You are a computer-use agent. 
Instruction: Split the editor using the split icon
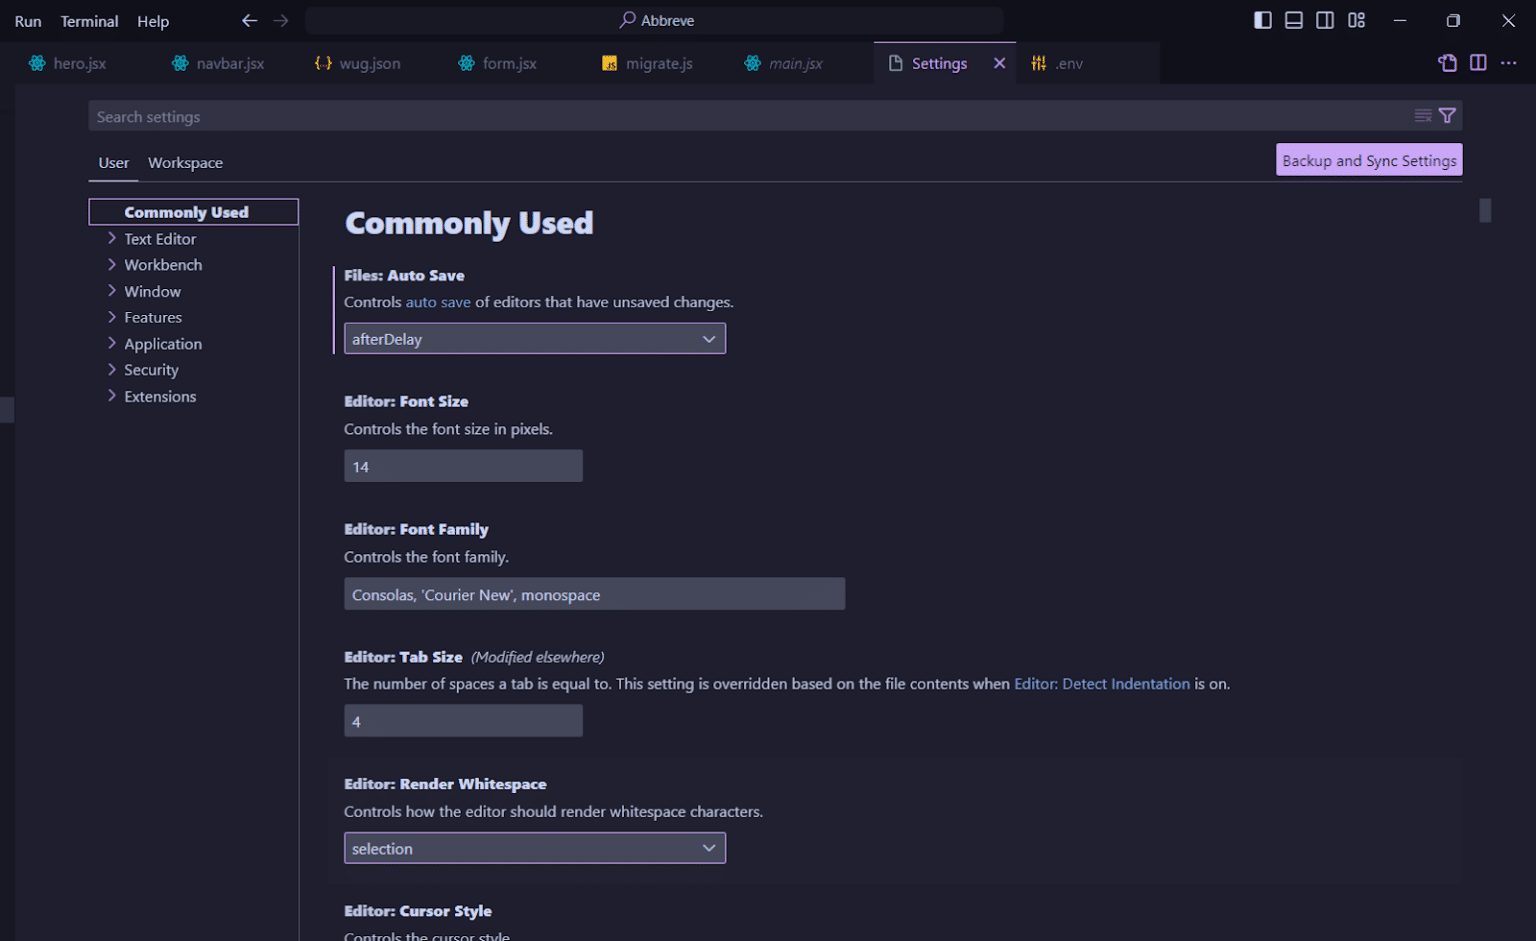1478,62
